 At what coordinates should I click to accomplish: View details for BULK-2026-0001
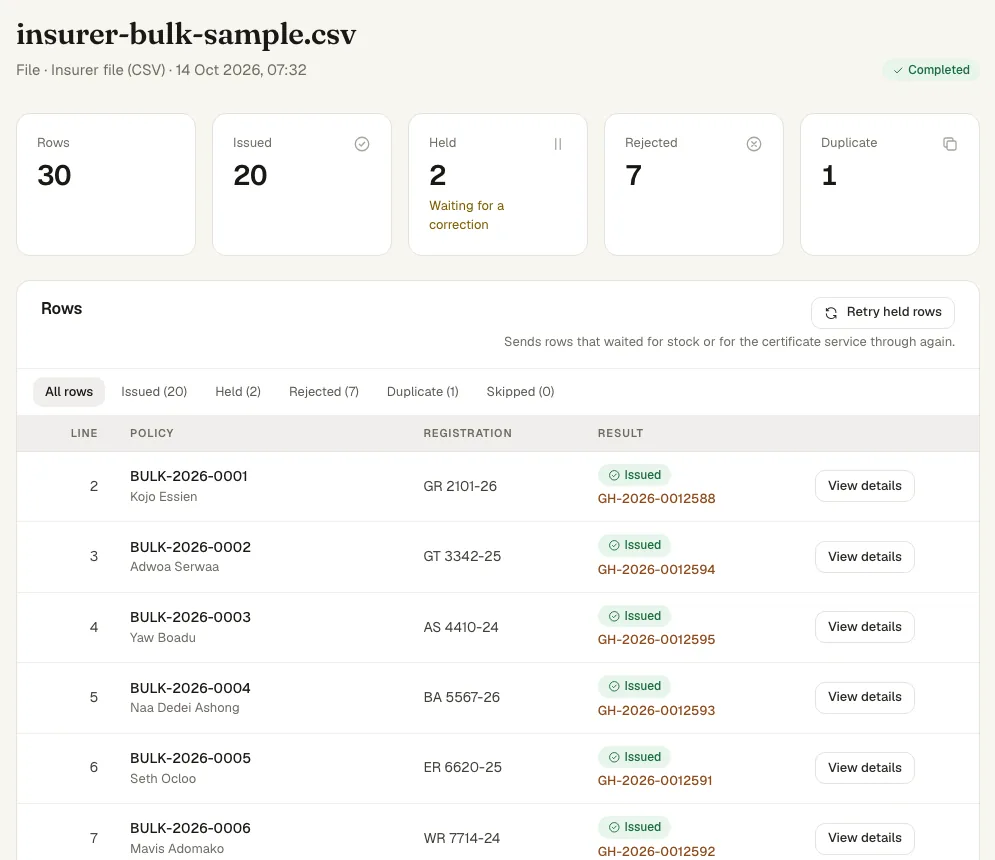pos(864,486)
